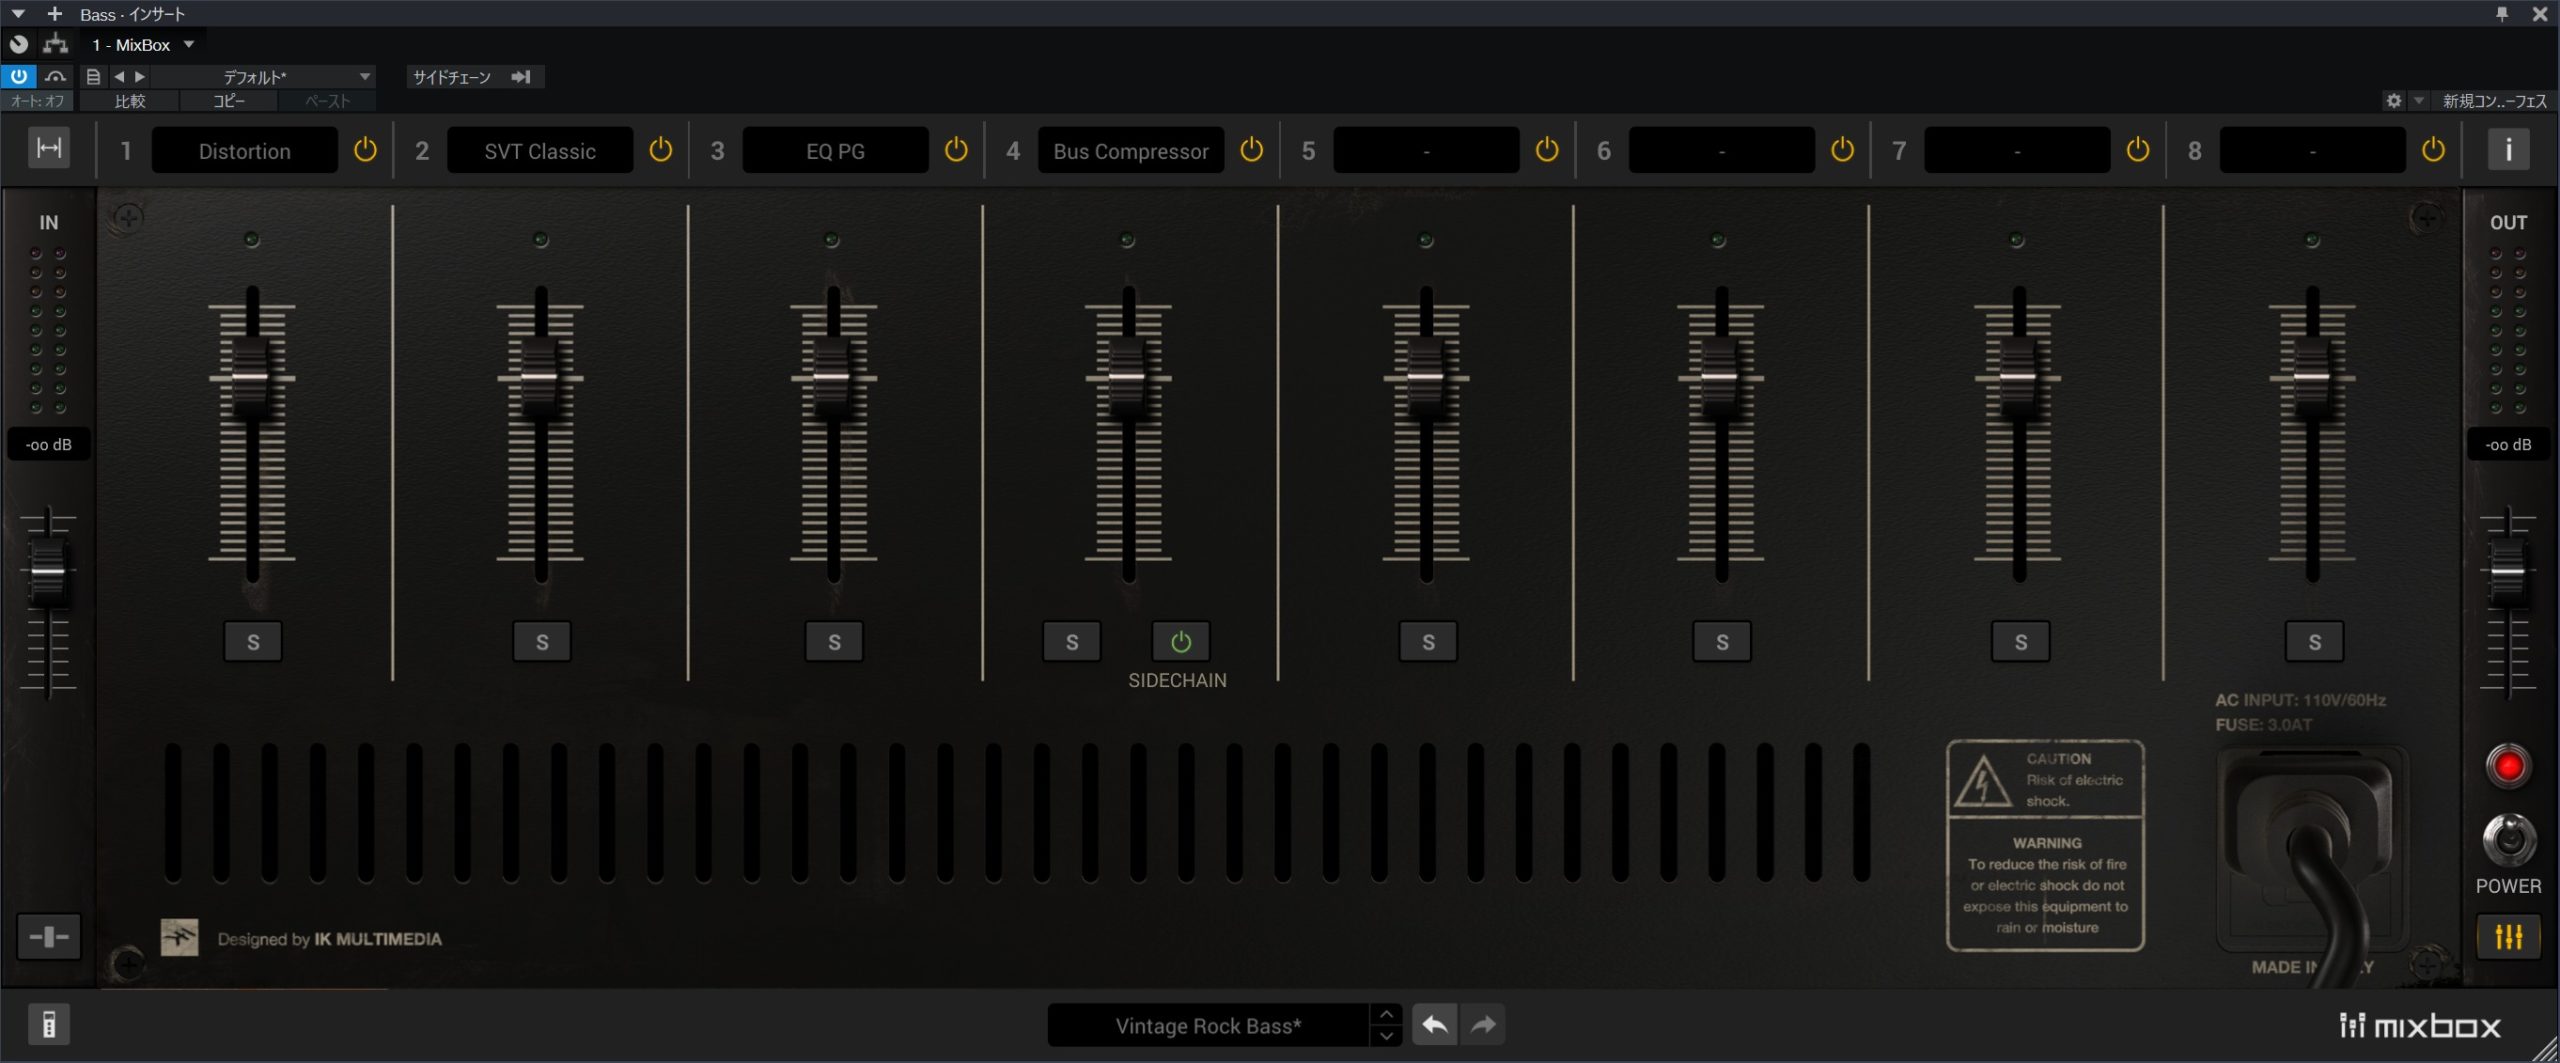Open the gear settings icon at top right

click(2393, 101)
